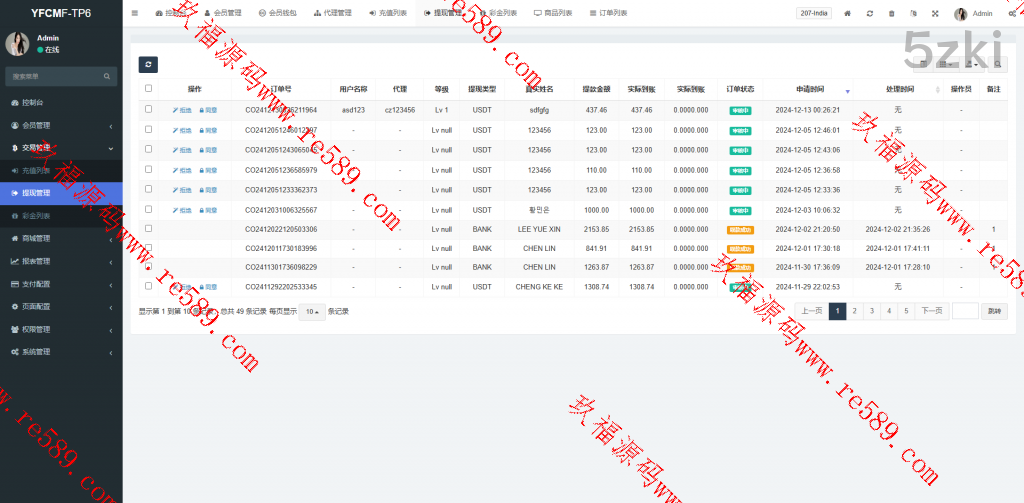The image size is (1024, 503).
Task: Click the home icon in top bar
Action: click(847, 14)
